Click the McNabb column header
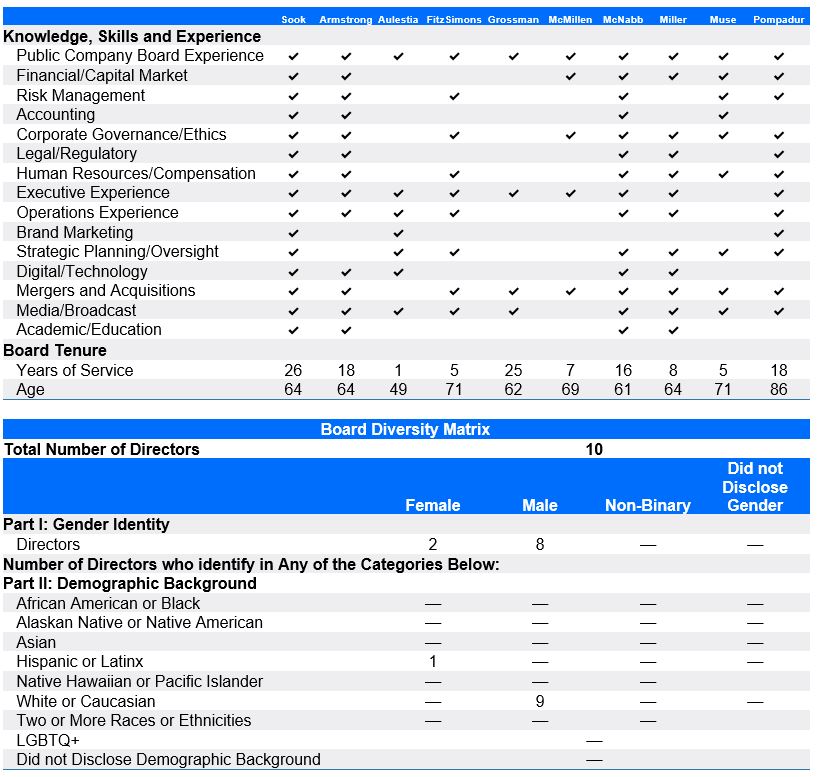Image resolution: width=818 pixels, height=777 pixels. [623, 20]
